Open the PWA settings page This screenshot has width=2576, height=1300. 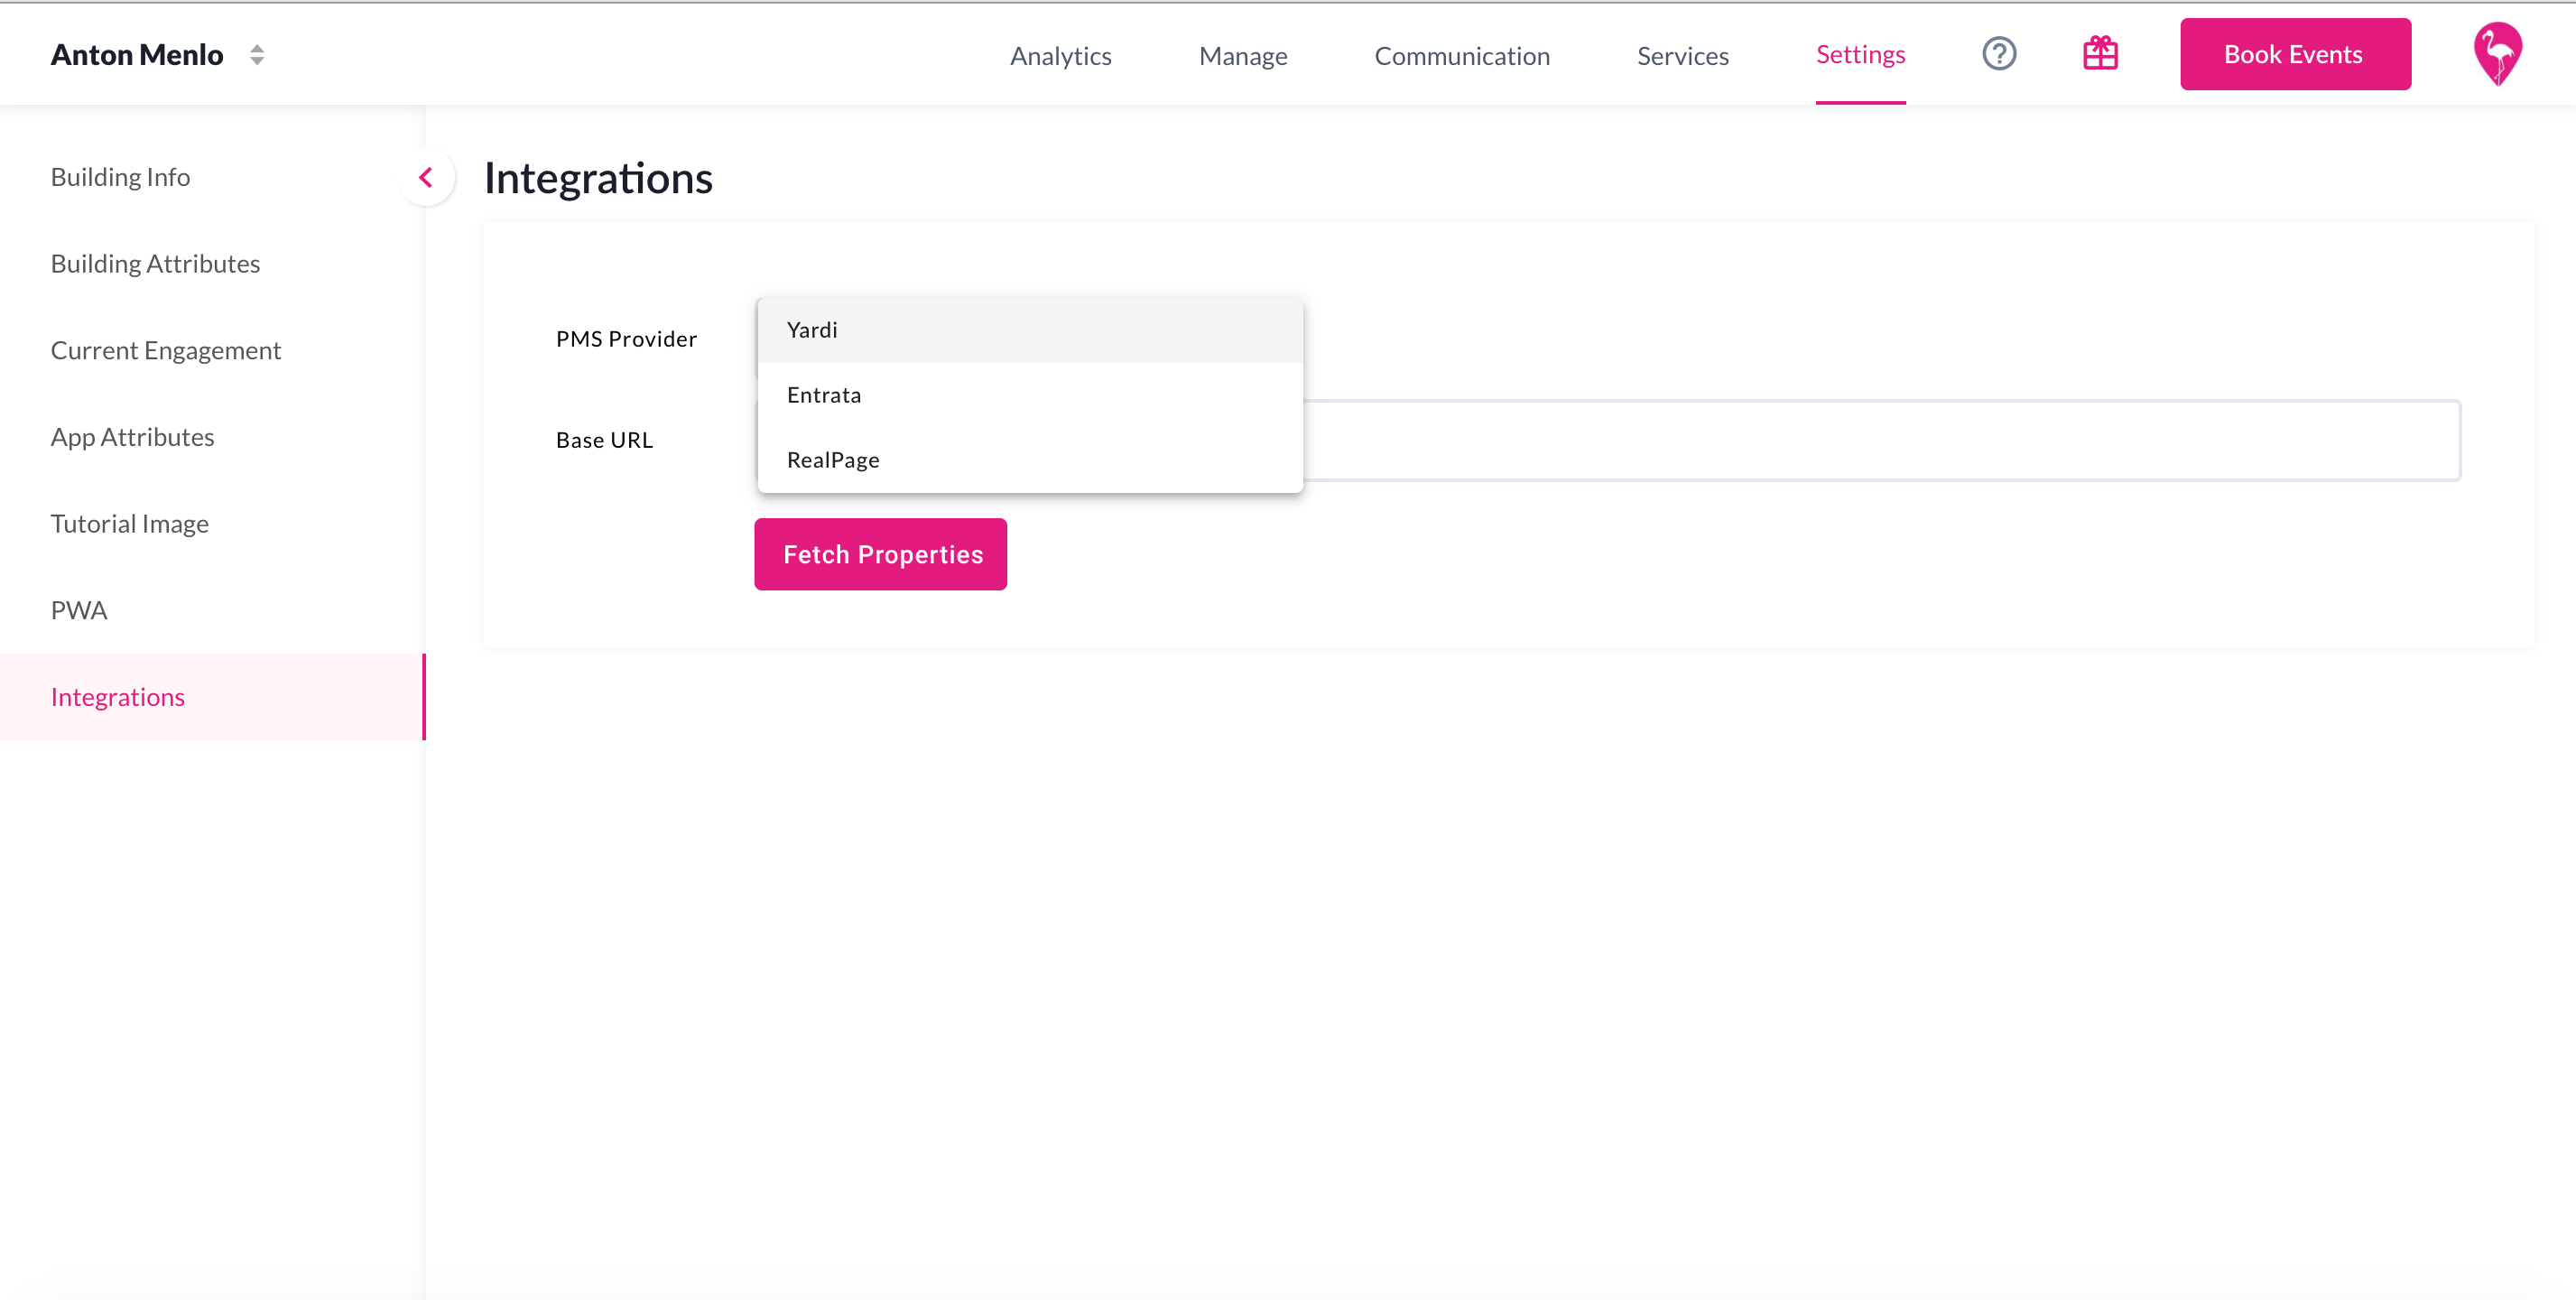click(212, 611)
